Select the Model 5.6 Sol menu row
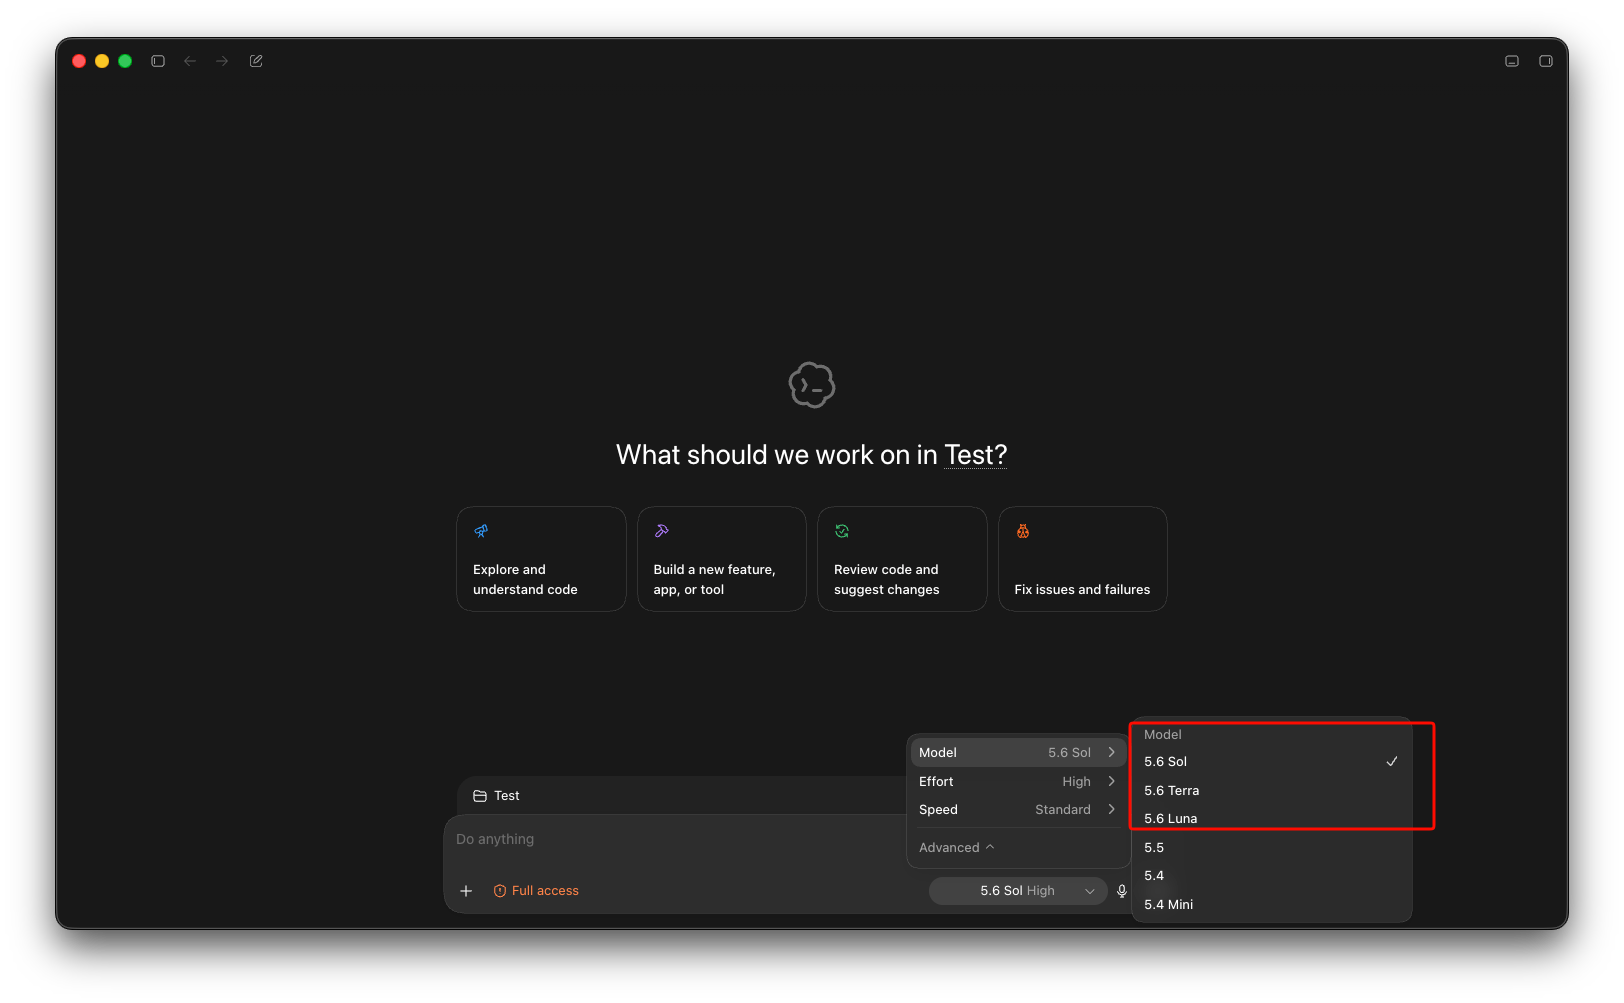Viewport: 1624px width, 1003px height. click(1018, 752)
